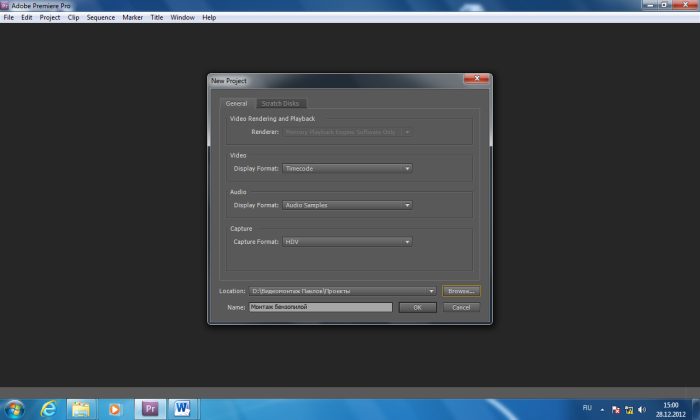Open the Edit menu
Viewport: 700px width, 420px height.
pos(27,17)
